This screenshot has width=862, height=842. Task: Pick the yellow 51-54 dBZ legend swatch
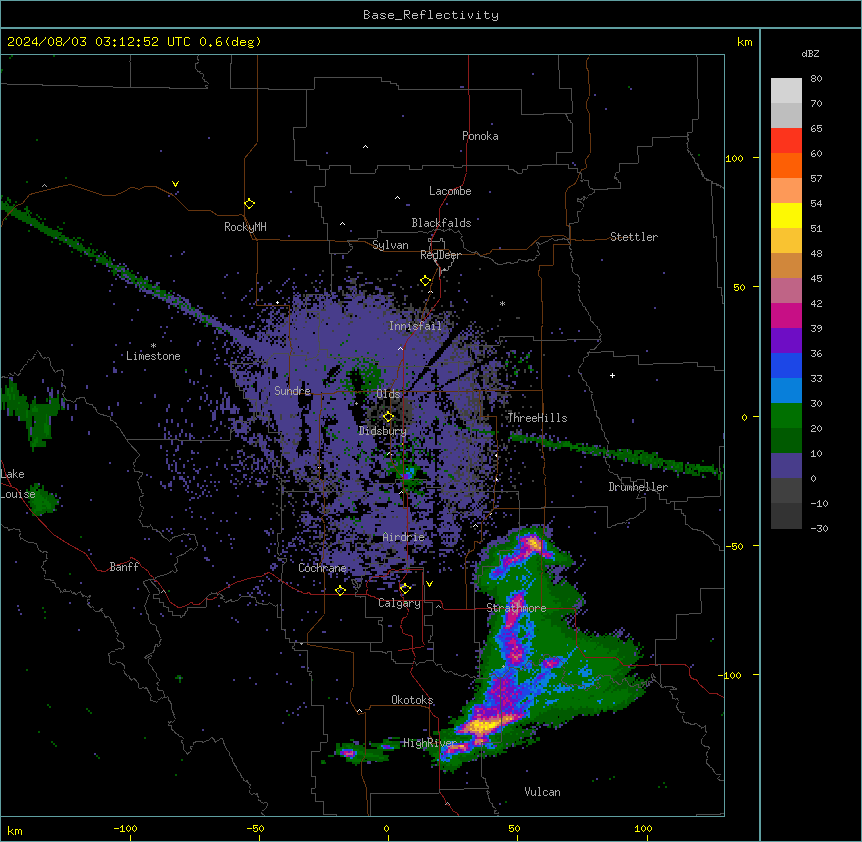pyautogui.click(x=786, y=215)
